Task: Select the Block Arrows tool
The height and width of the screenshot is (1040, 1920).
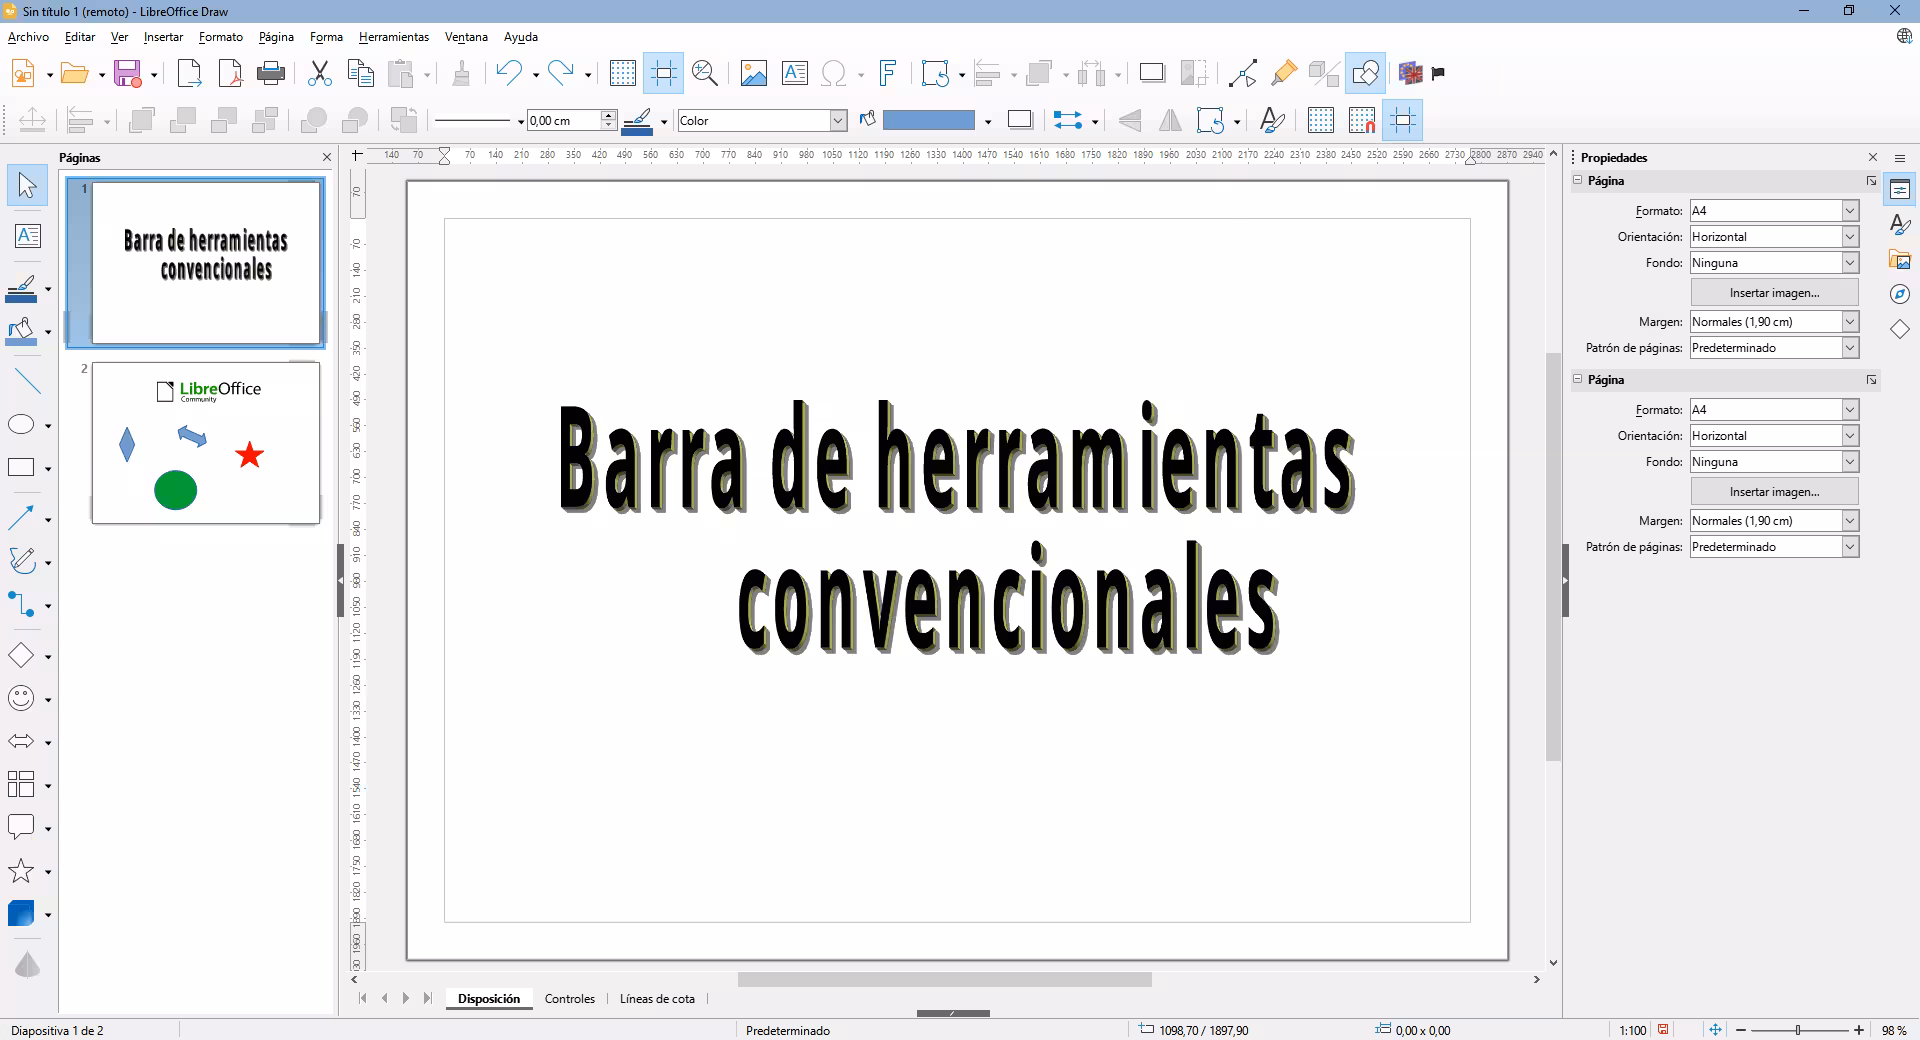Action: [x=22, y=741]
